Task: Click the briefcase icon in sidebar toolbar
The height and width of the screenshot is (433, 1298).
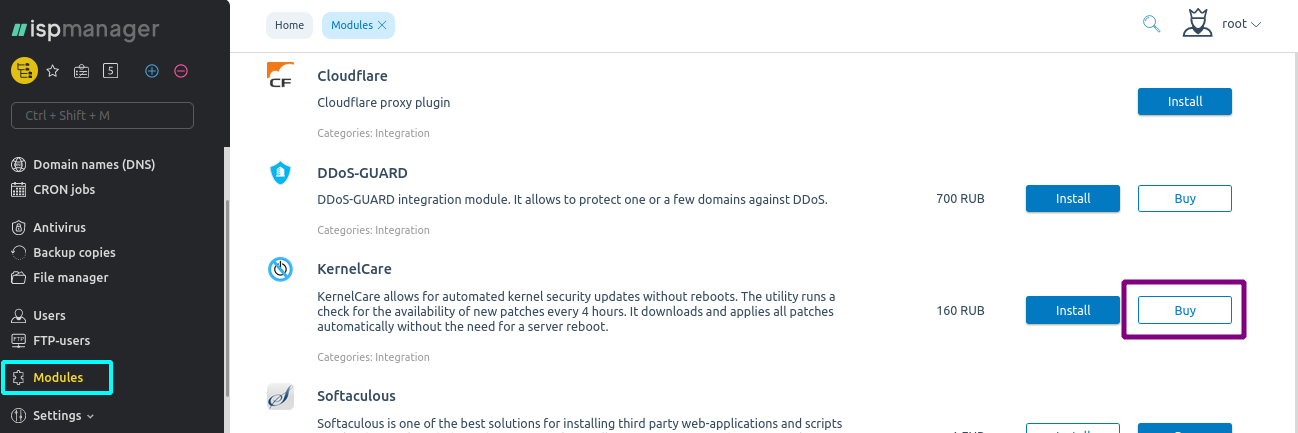Action: tap(82, 71)
